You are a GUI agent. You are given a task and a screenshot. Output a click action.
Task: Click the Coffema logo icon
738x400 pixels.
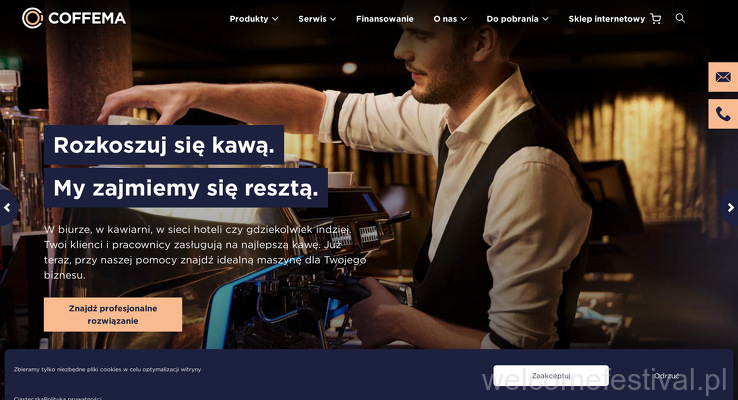pyautogui.click(x=32, y=18)
